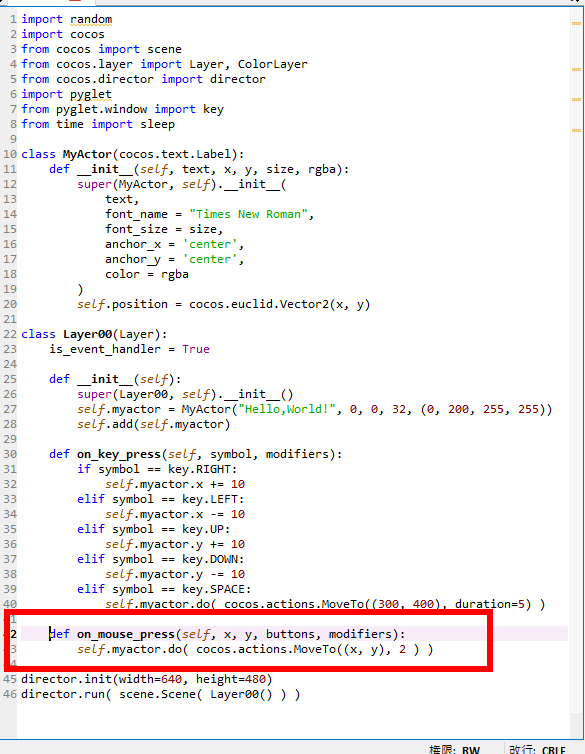Click the warning marker beside ColorLayer import line
This screenshot has height=754, width=585.
(x=576, y=69)
